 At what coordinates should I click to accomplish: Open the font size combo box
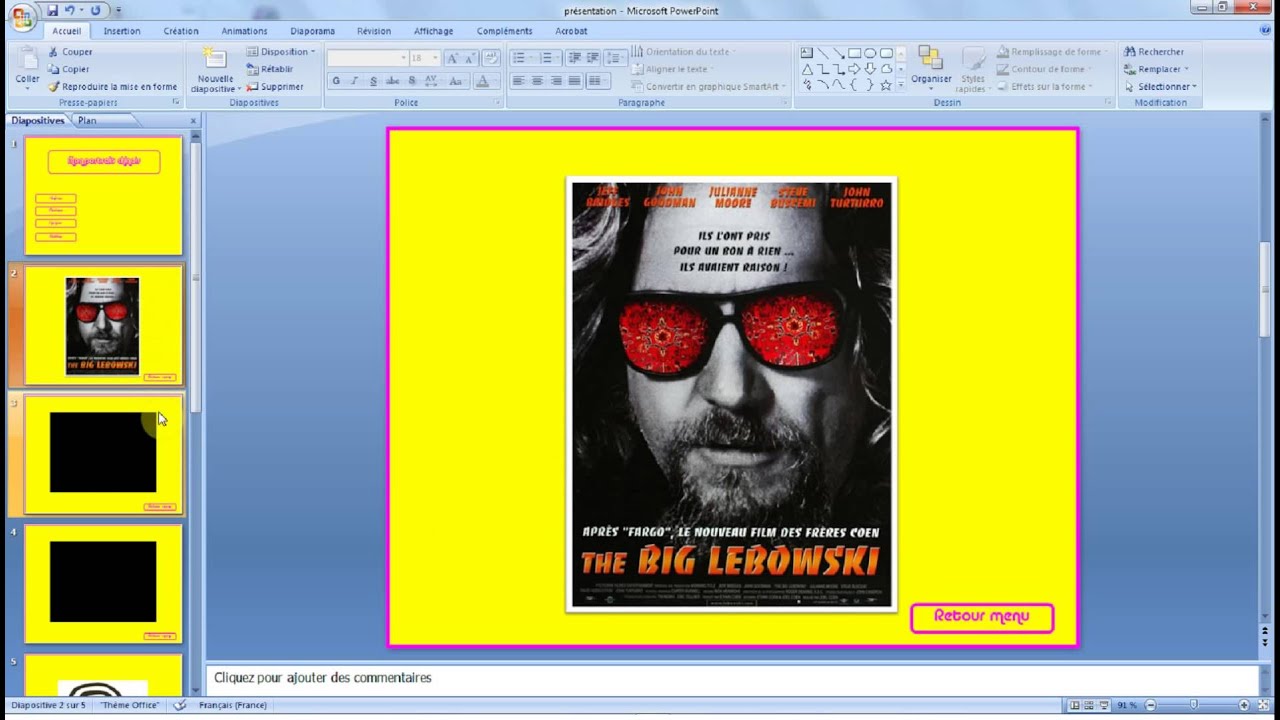pos(423,58)
